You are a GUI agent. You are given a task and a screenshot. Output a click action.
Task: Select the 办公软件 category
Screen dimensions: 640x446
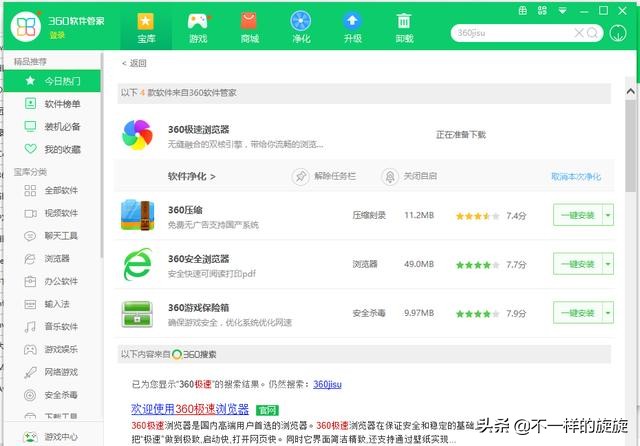coord(52,281)
